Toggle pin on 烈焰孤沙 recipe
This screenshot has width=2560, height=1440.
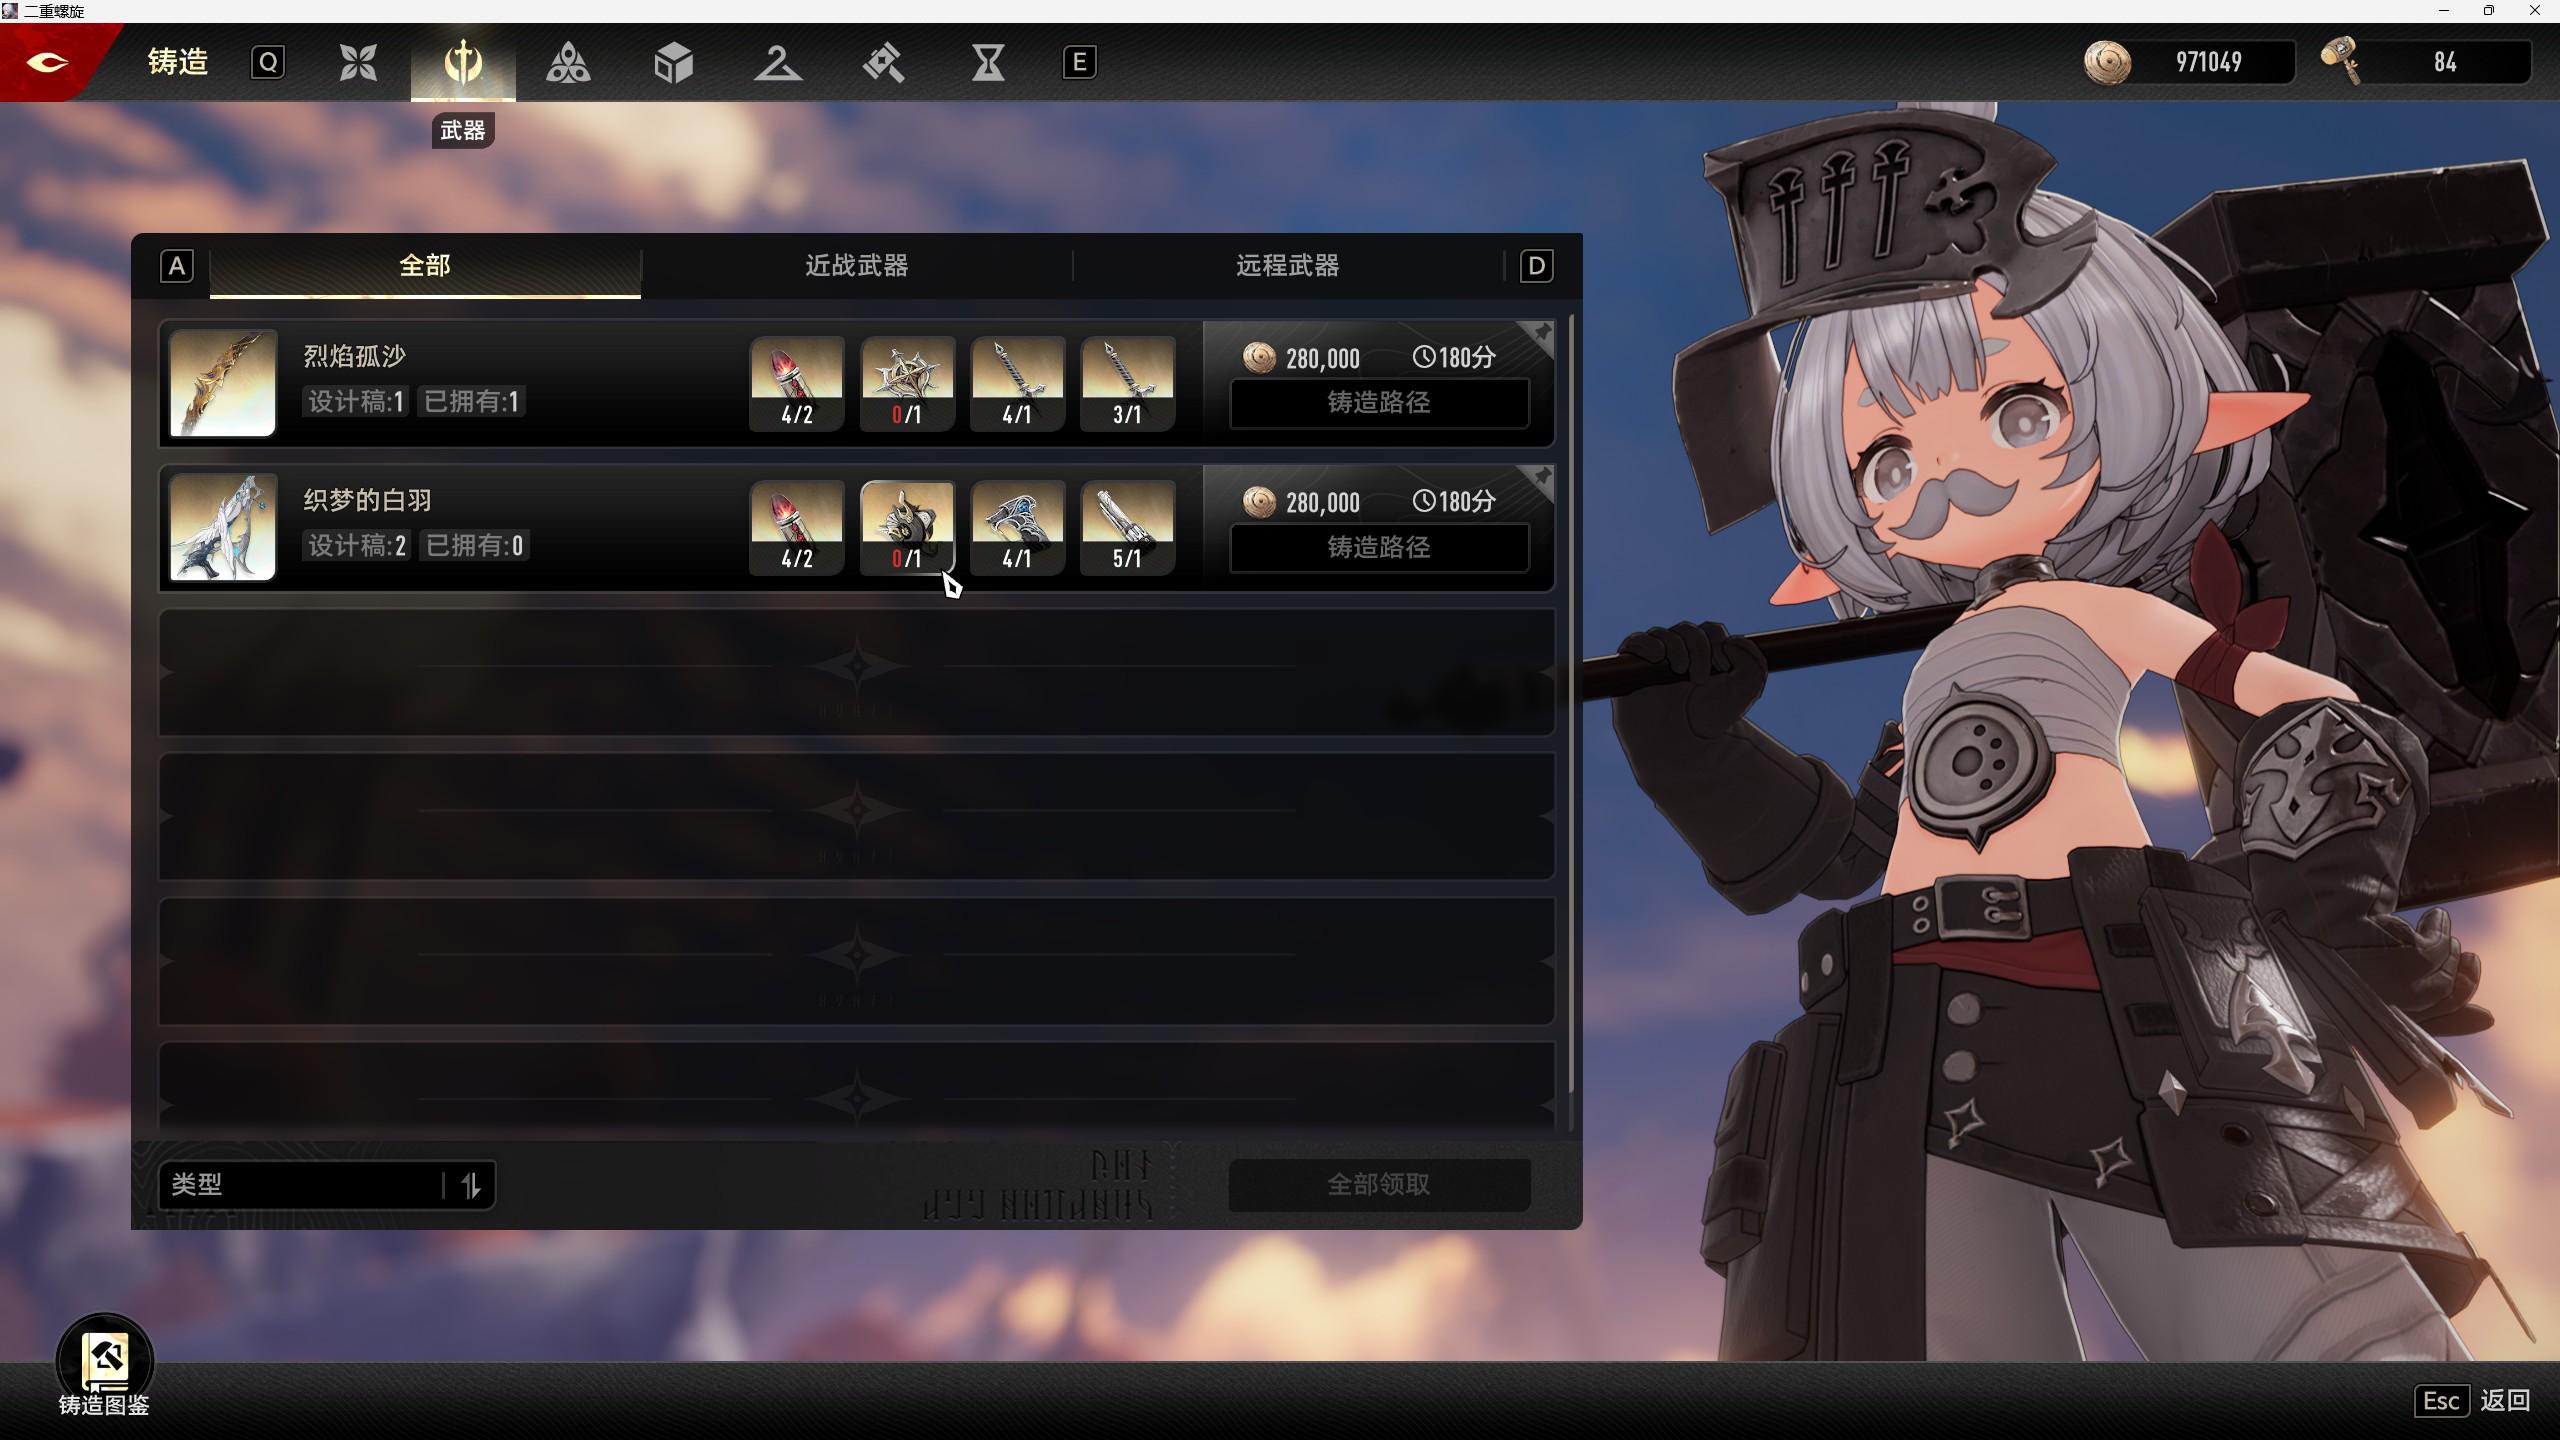pos(1541,334)
